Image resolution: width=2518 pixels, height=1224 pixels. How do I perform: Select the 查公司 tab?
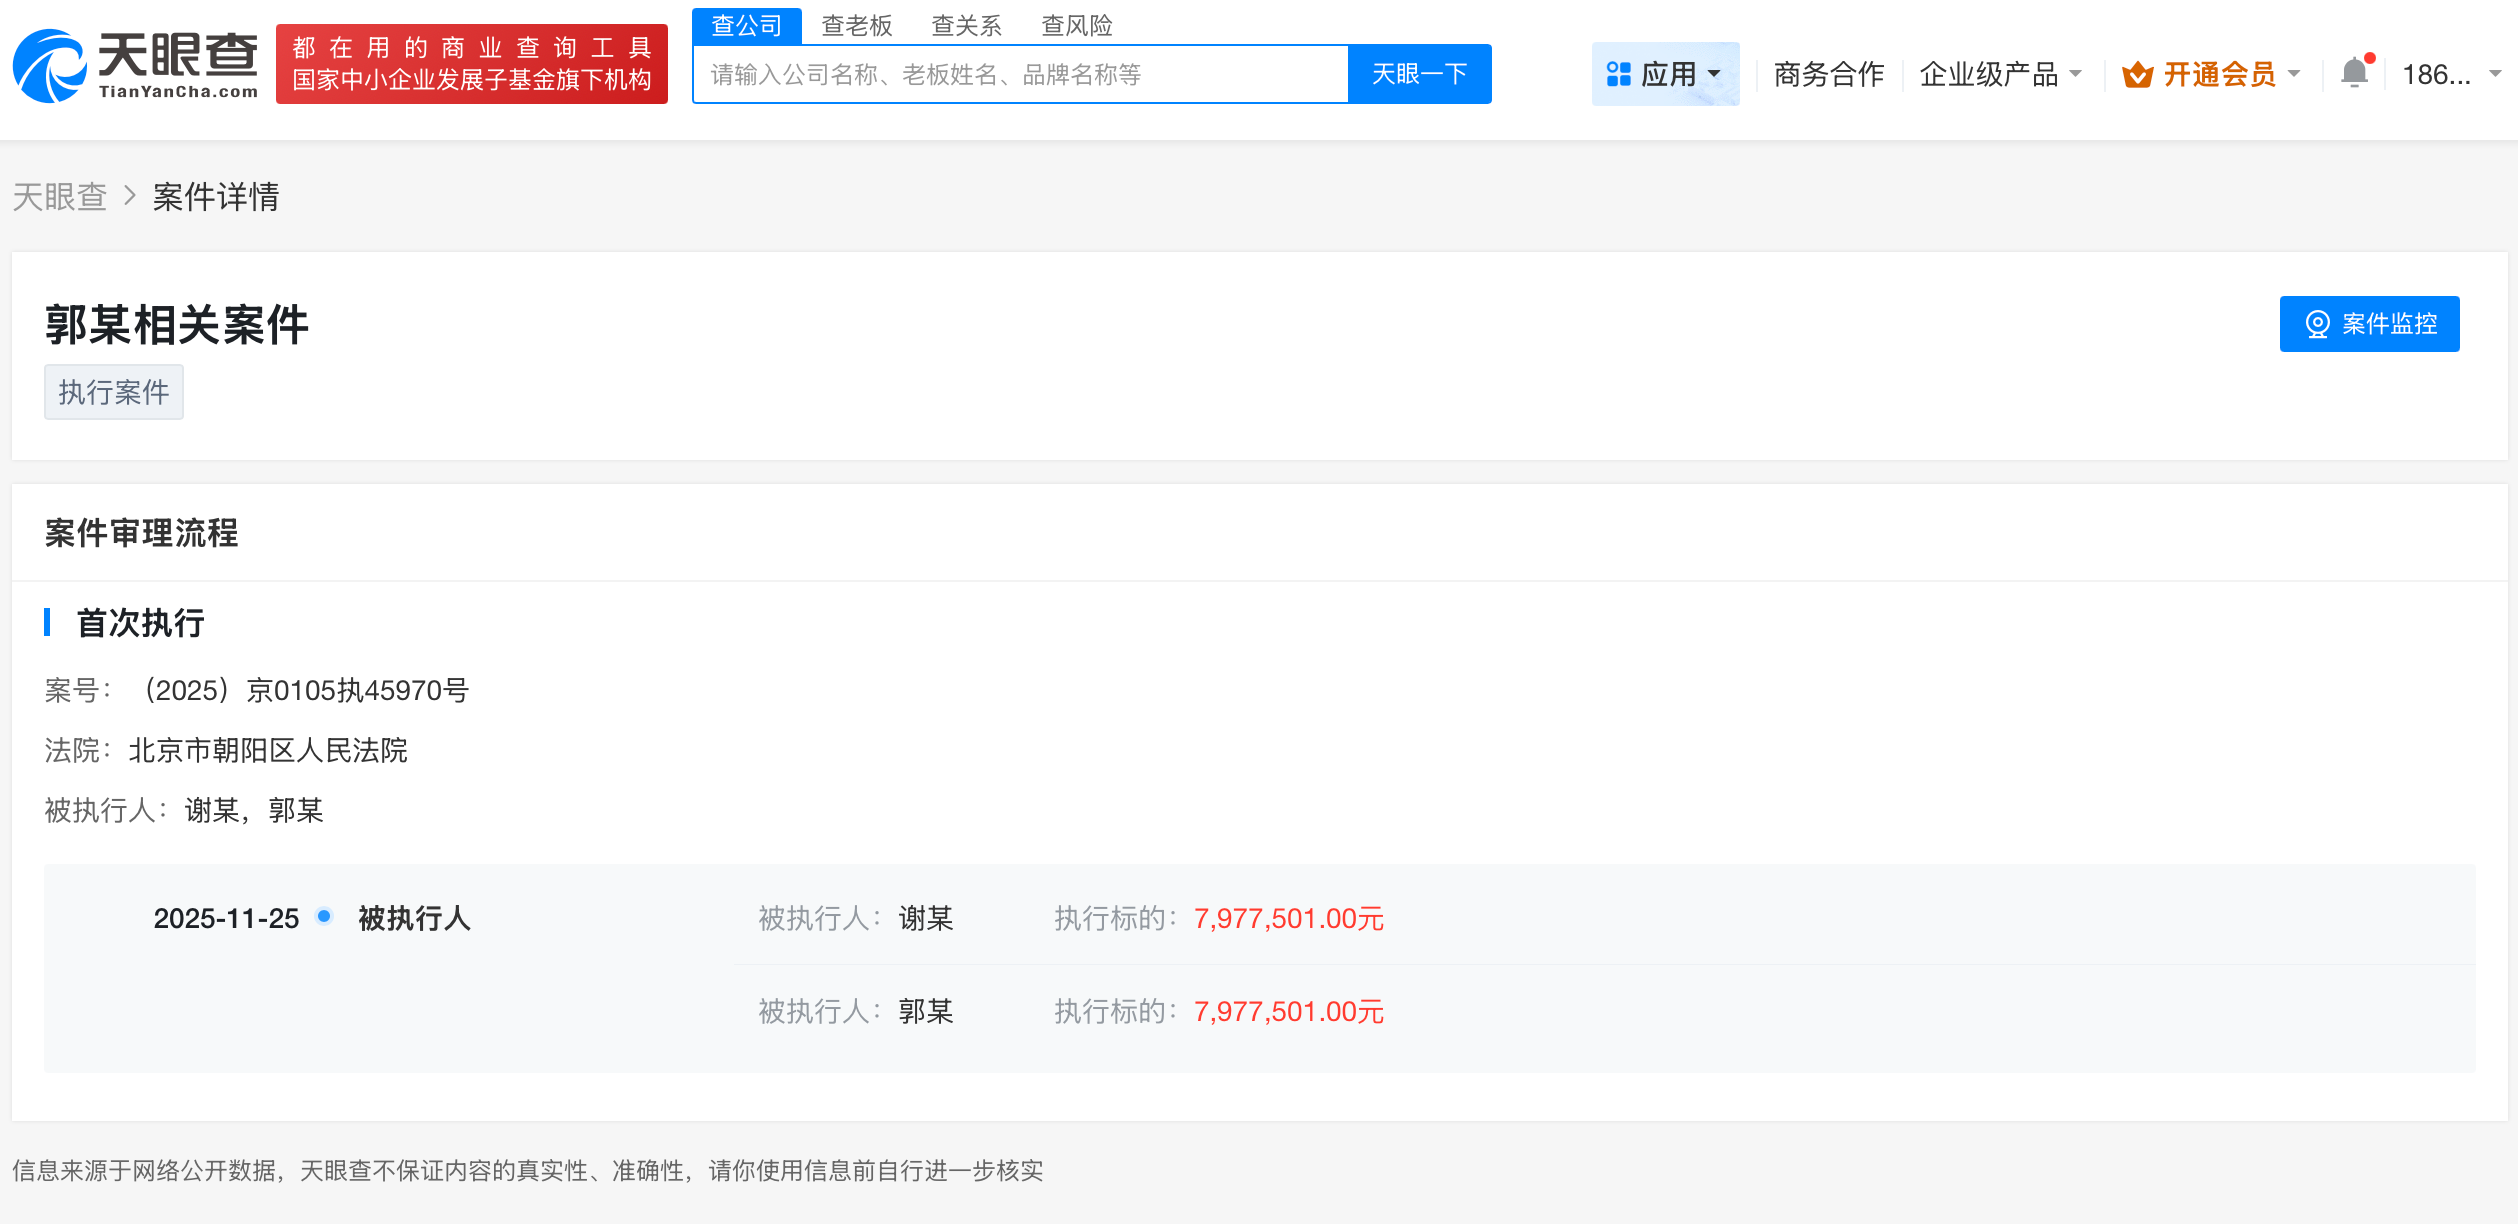pos(746,25)
